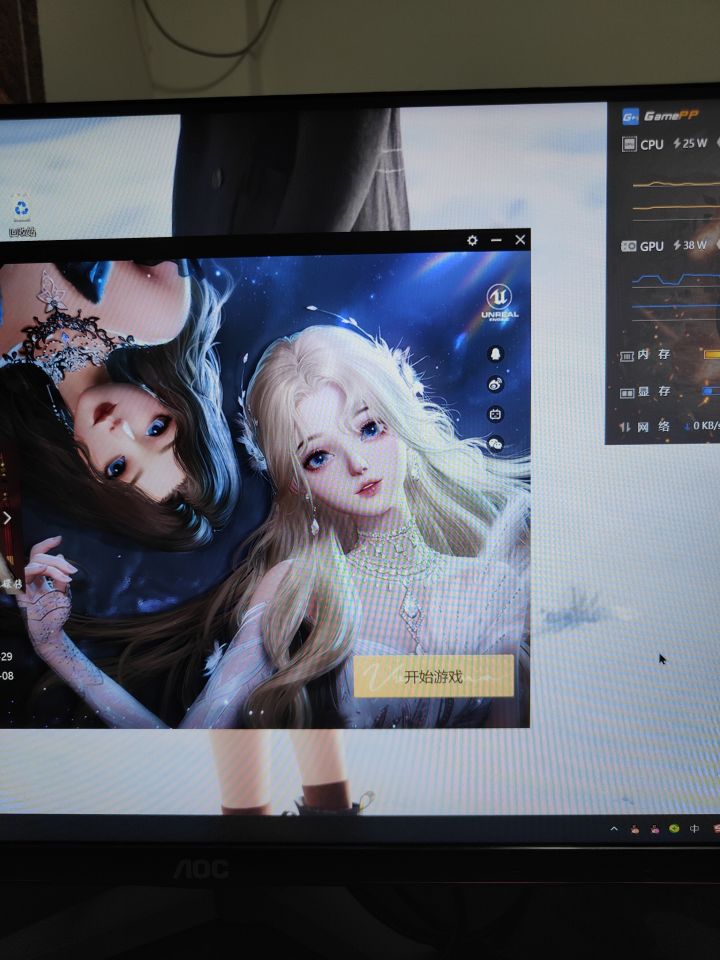The image size is (720, 960).
Task: Click the Unreal Engine logo in launcher
Action: [x=500, y=301]
